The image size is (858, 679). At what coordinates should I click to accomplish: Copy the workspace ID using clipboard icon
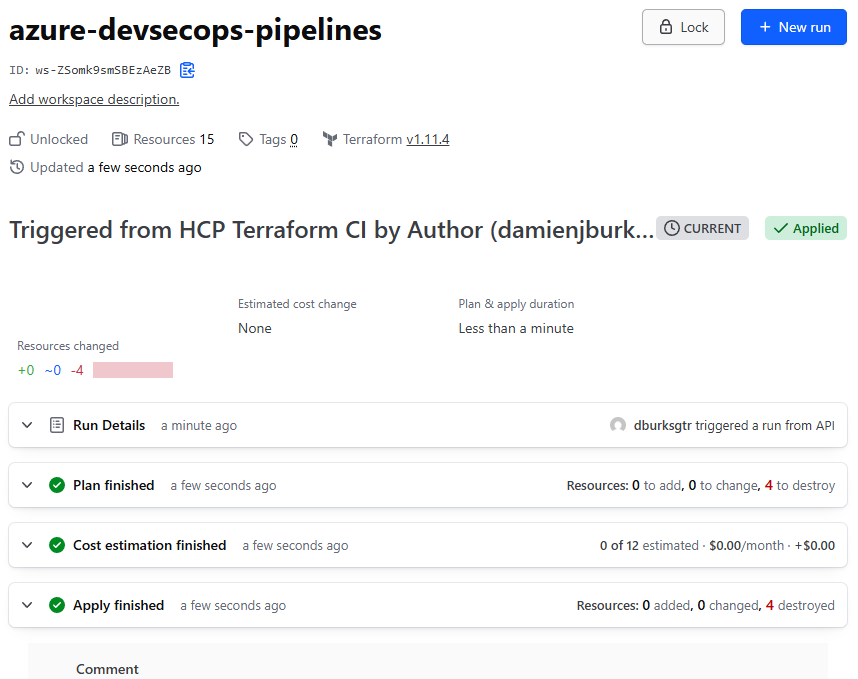pos(187,70)
